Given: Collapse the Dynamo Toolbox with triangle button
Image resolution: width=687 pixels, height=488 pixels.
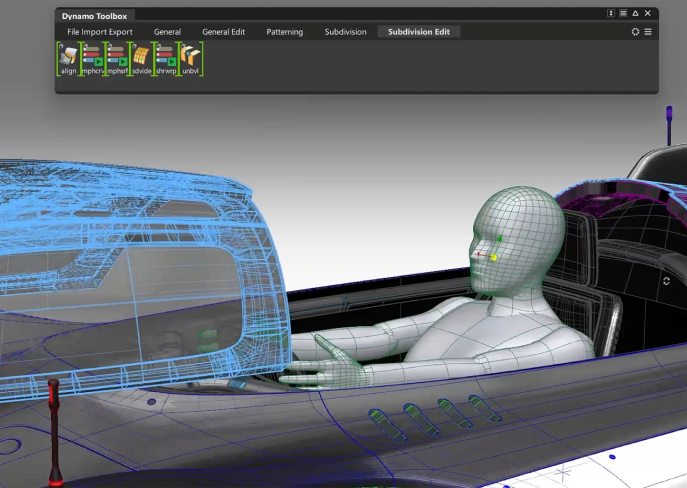Looking at the screenshot, I should (x=635, y=13).
